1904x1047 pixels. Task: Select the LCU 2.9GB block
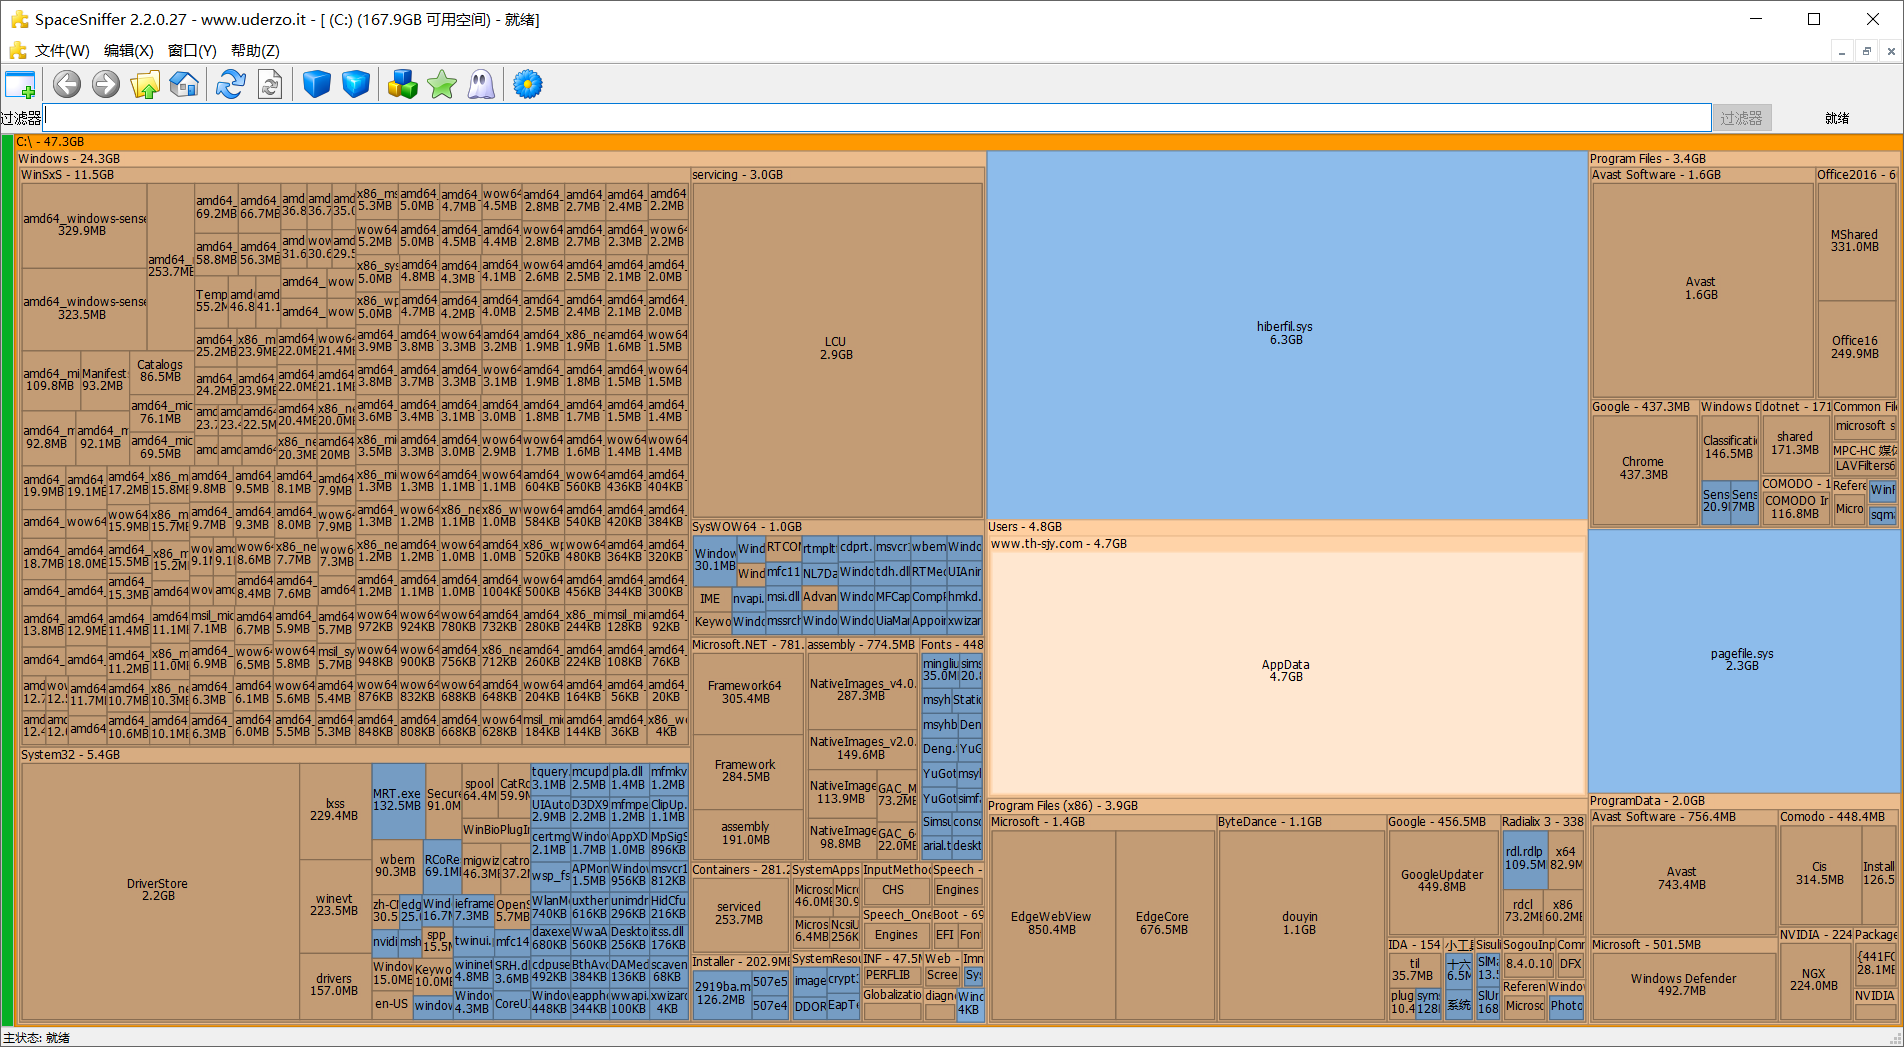[836, 349]
